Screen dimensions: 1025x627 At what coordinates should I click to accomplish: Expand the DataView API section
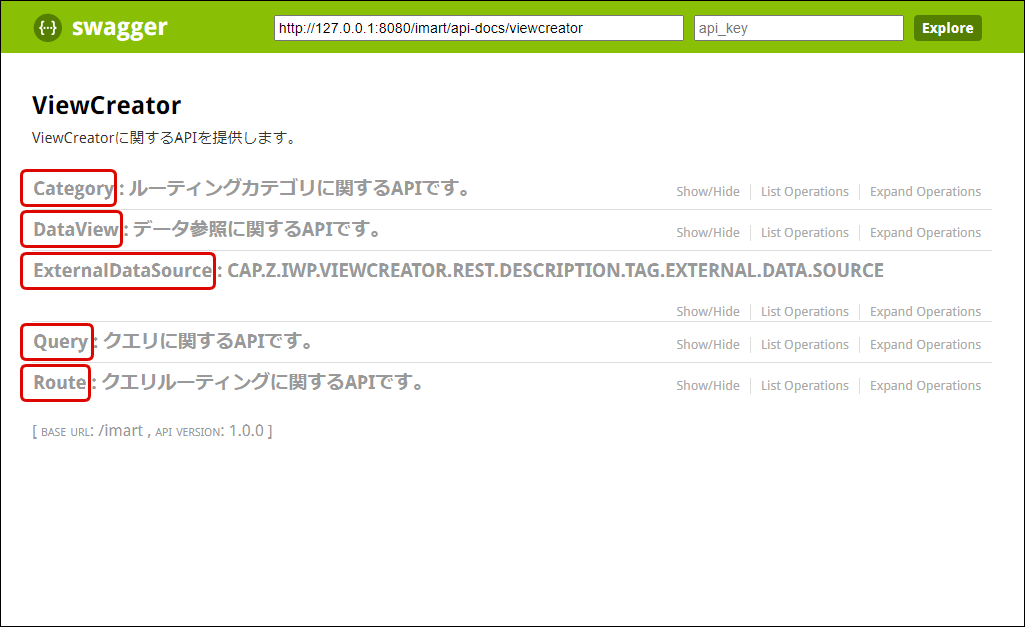[76, 229]
